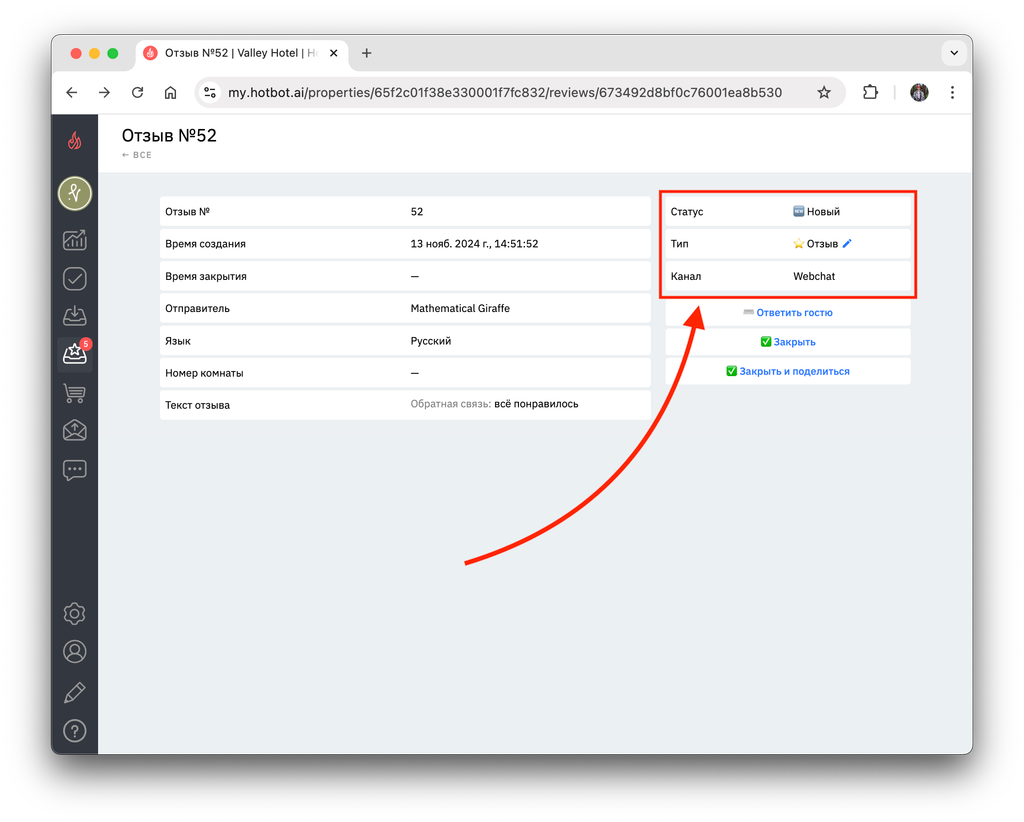Open the shopping cart orders icon

(74, 393)
